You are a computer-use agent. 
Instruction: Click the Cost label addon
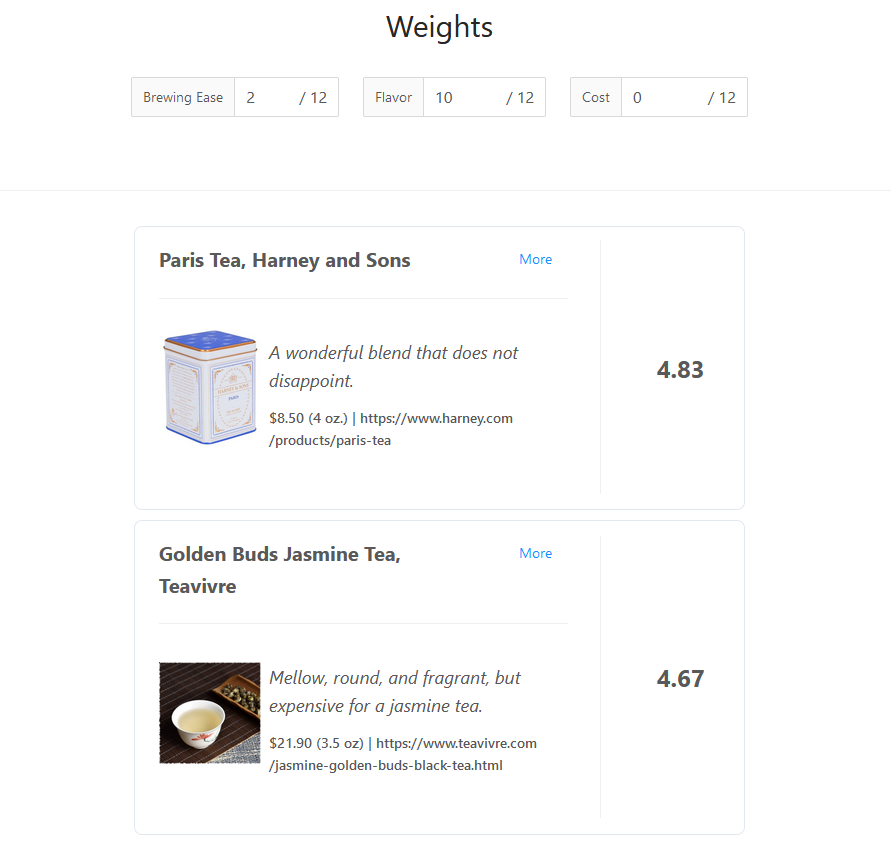click(x=596, y=98)
